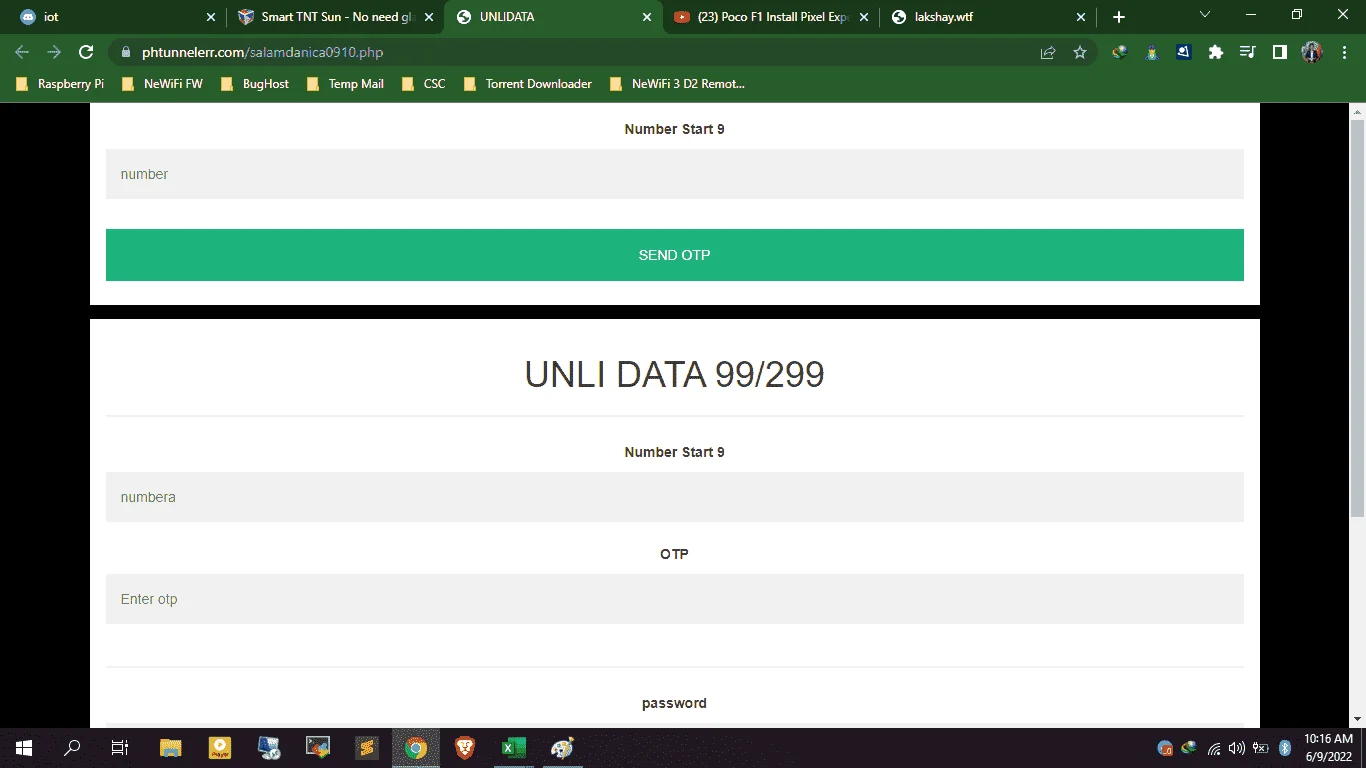Click the scrollbar down arrow
The image size is (1366, 768).
(1357, 718)
